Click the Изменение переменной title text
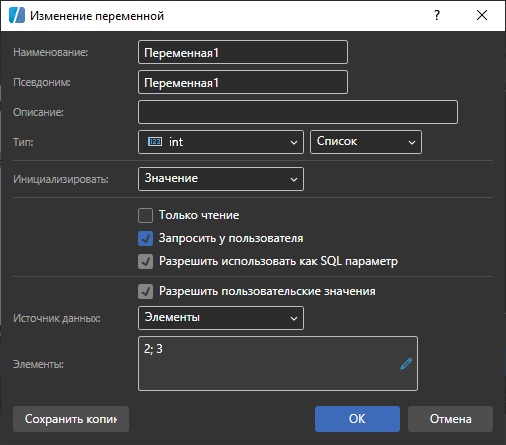This screenshot has width=506, height=445. point(97,16)
